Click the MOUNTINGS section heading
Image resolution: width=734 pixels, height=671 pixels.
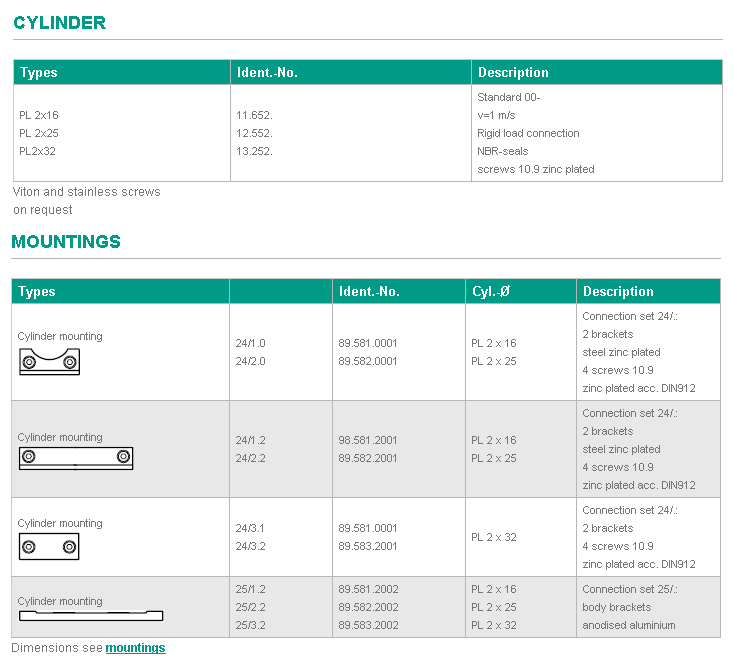click(66, 242)
